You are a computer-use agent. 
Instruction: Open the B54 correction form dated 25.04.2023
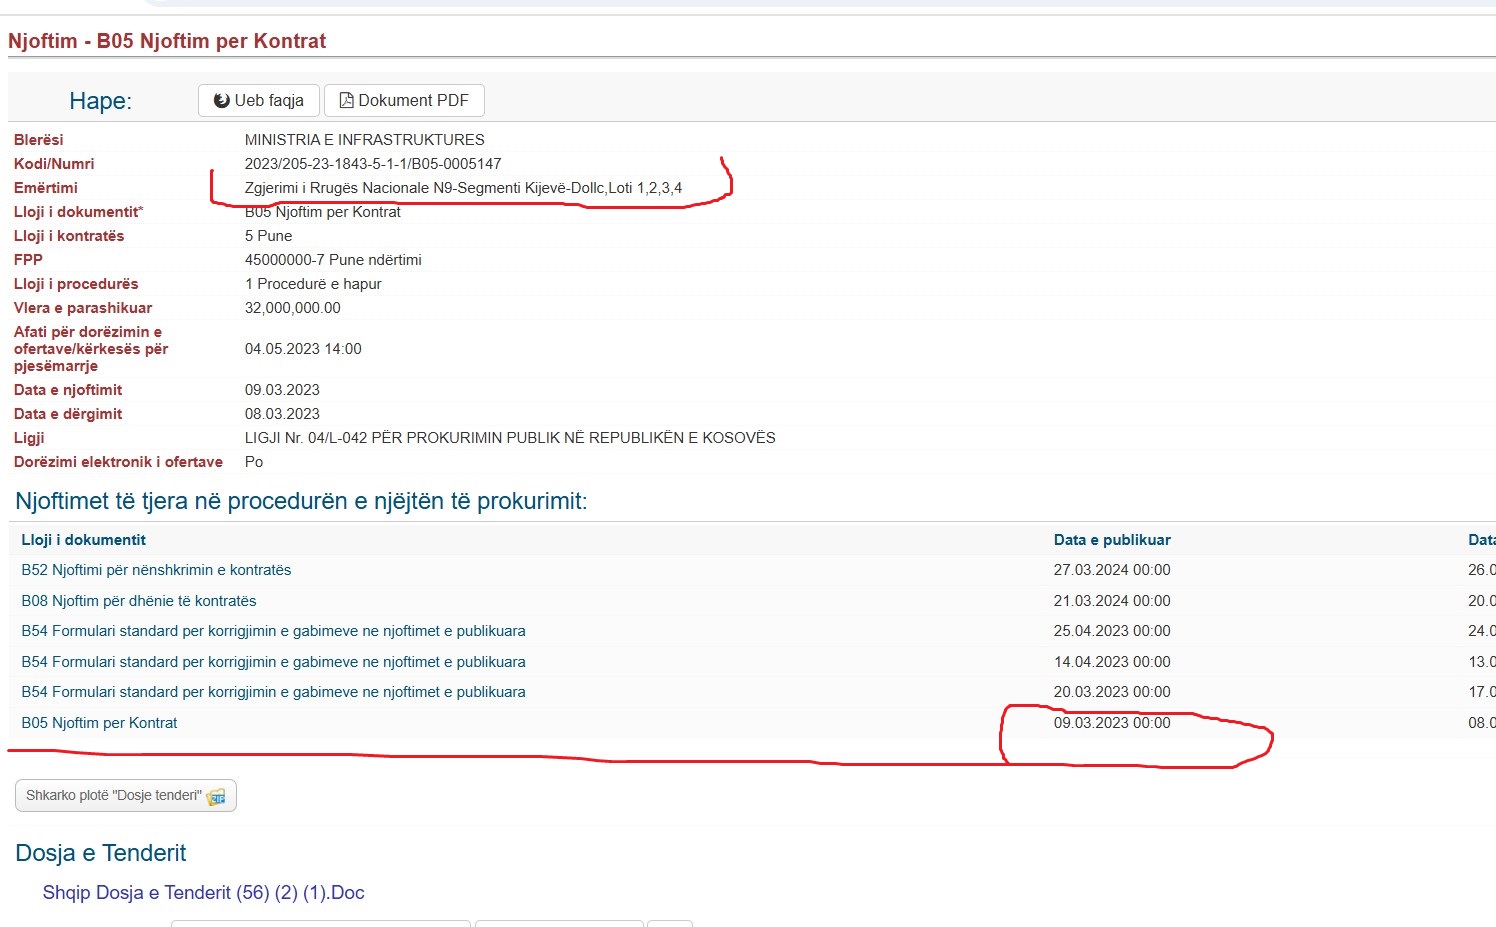[x=273, y=631]
